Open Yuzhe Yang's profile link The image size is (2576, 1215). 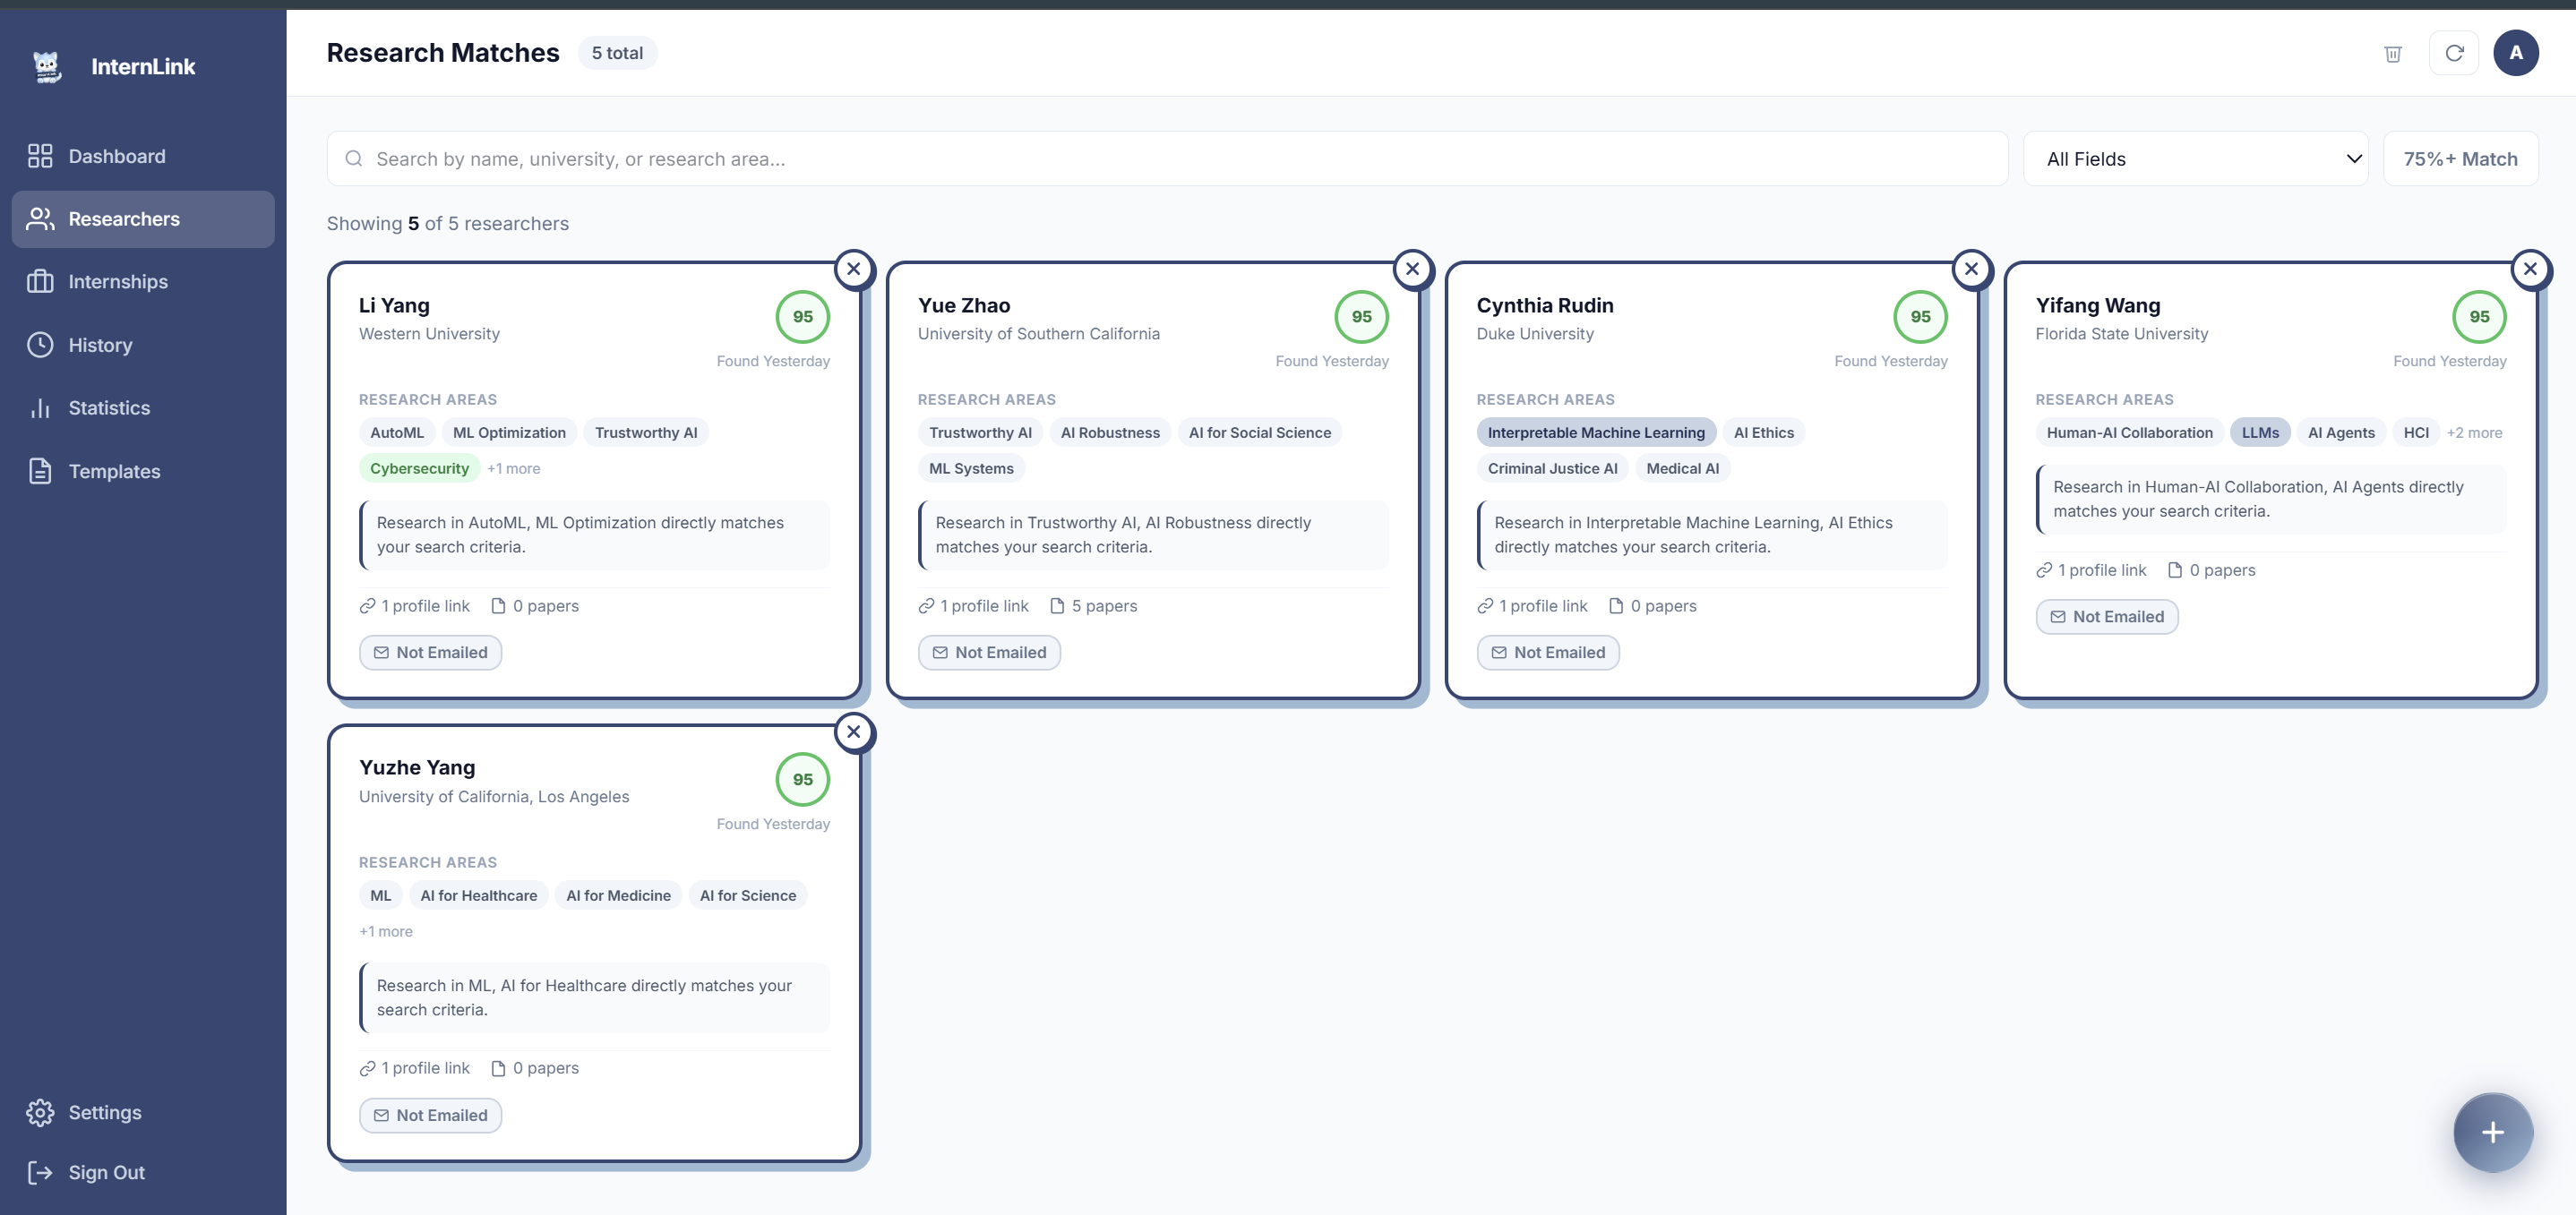pos(415,1069)
